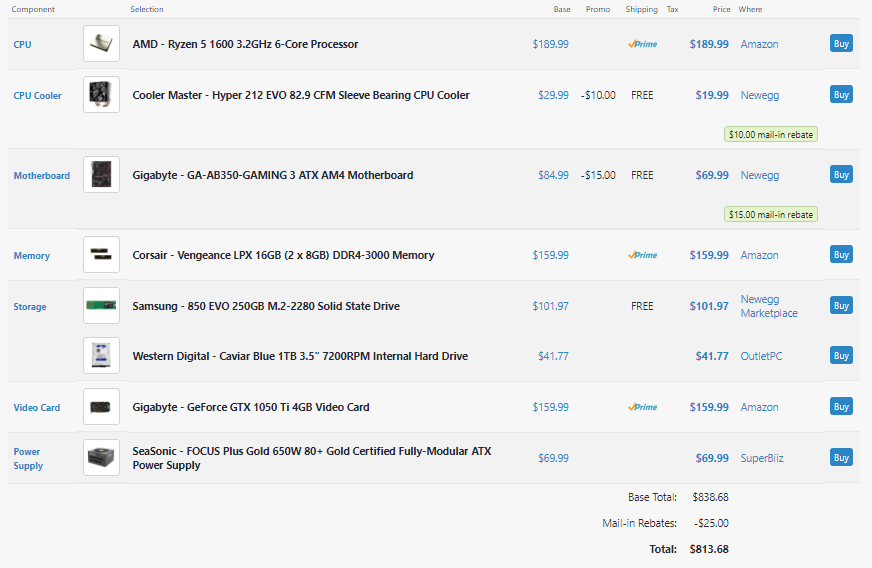The width and height of the screenshot is (872, 568).
Task: Buy the GTX 1050 Ti video card
Action: pos(841,407)
